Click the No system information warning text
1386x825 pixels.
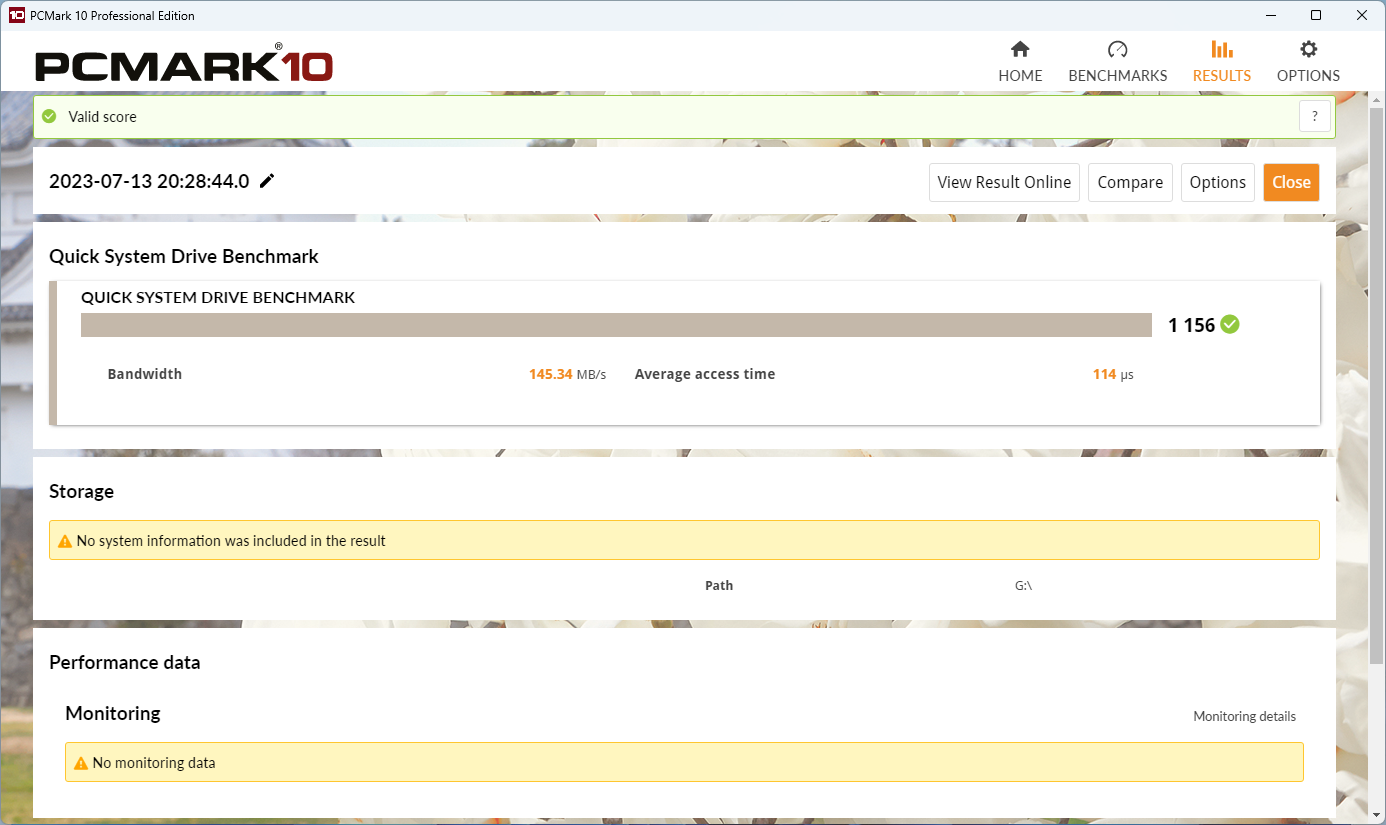coord(231,541)
